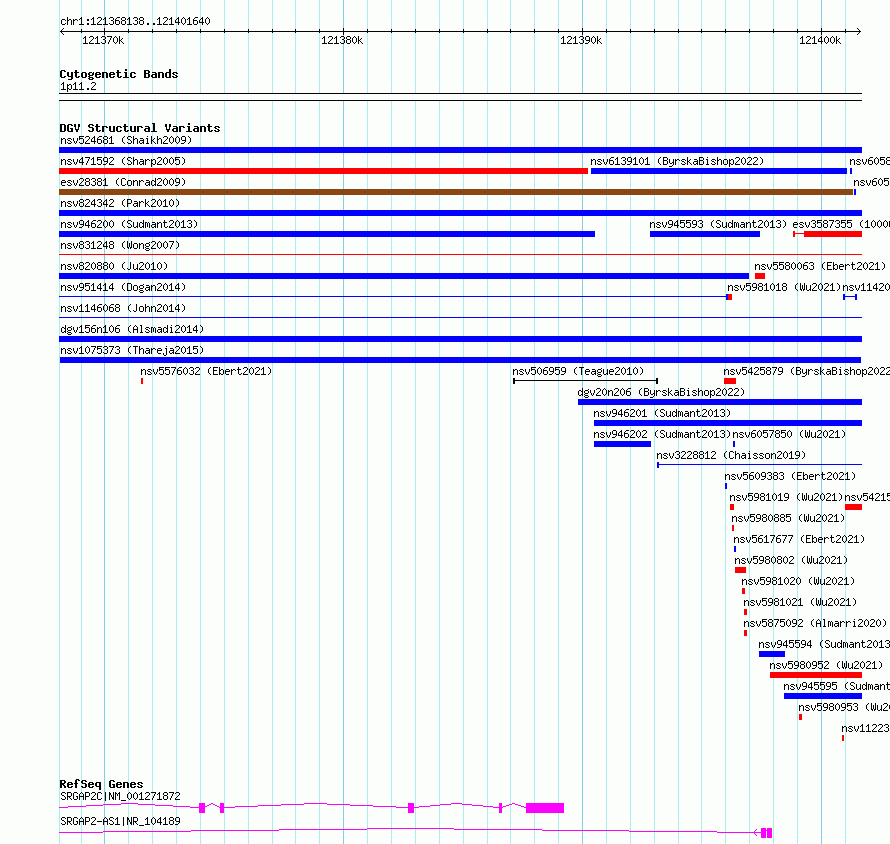Click the chr1:121368138..121401640 position text
This screenshot has height=844, width=890.
(x=135, y=21)
